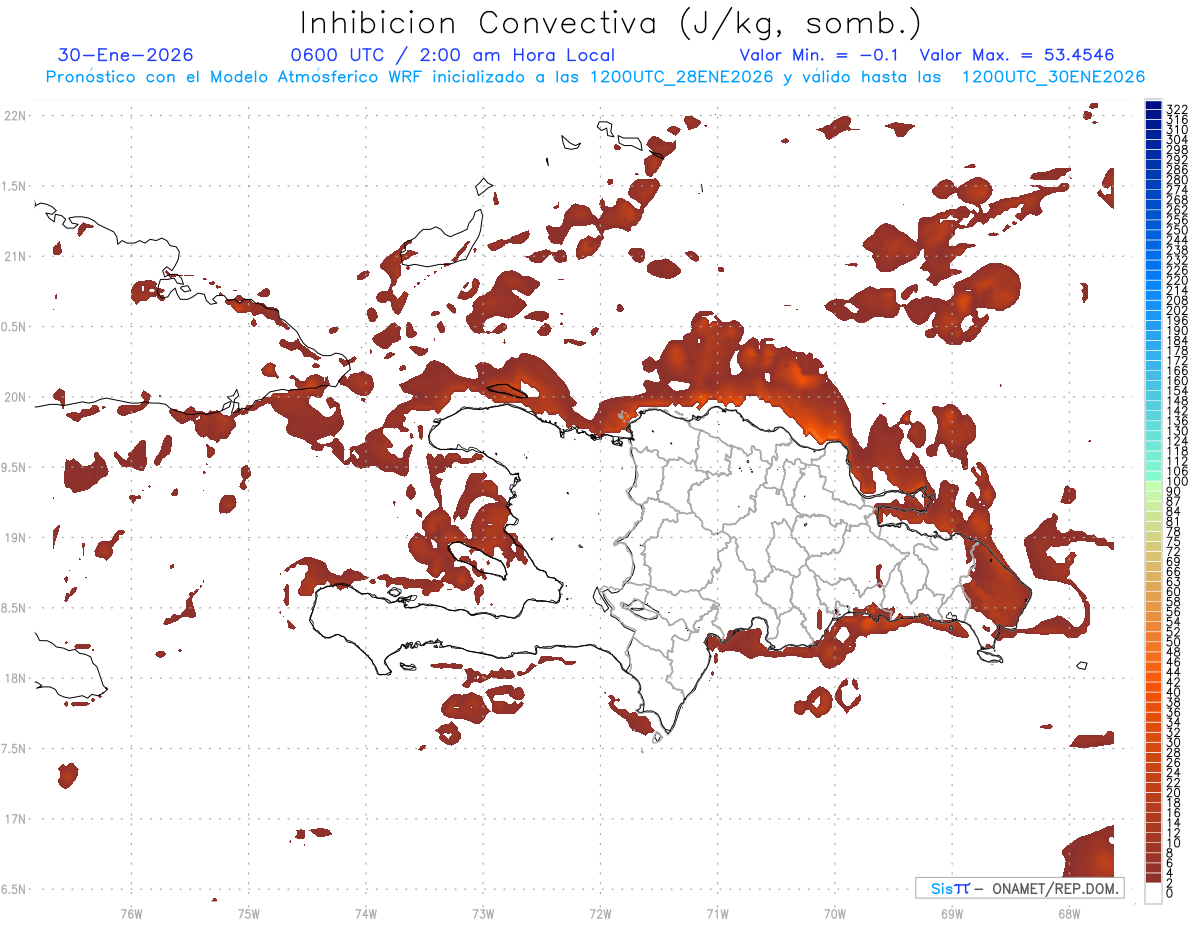Click the '160' colorbar value
This screenshot has height=927, width=1200.
[1177, 381]
